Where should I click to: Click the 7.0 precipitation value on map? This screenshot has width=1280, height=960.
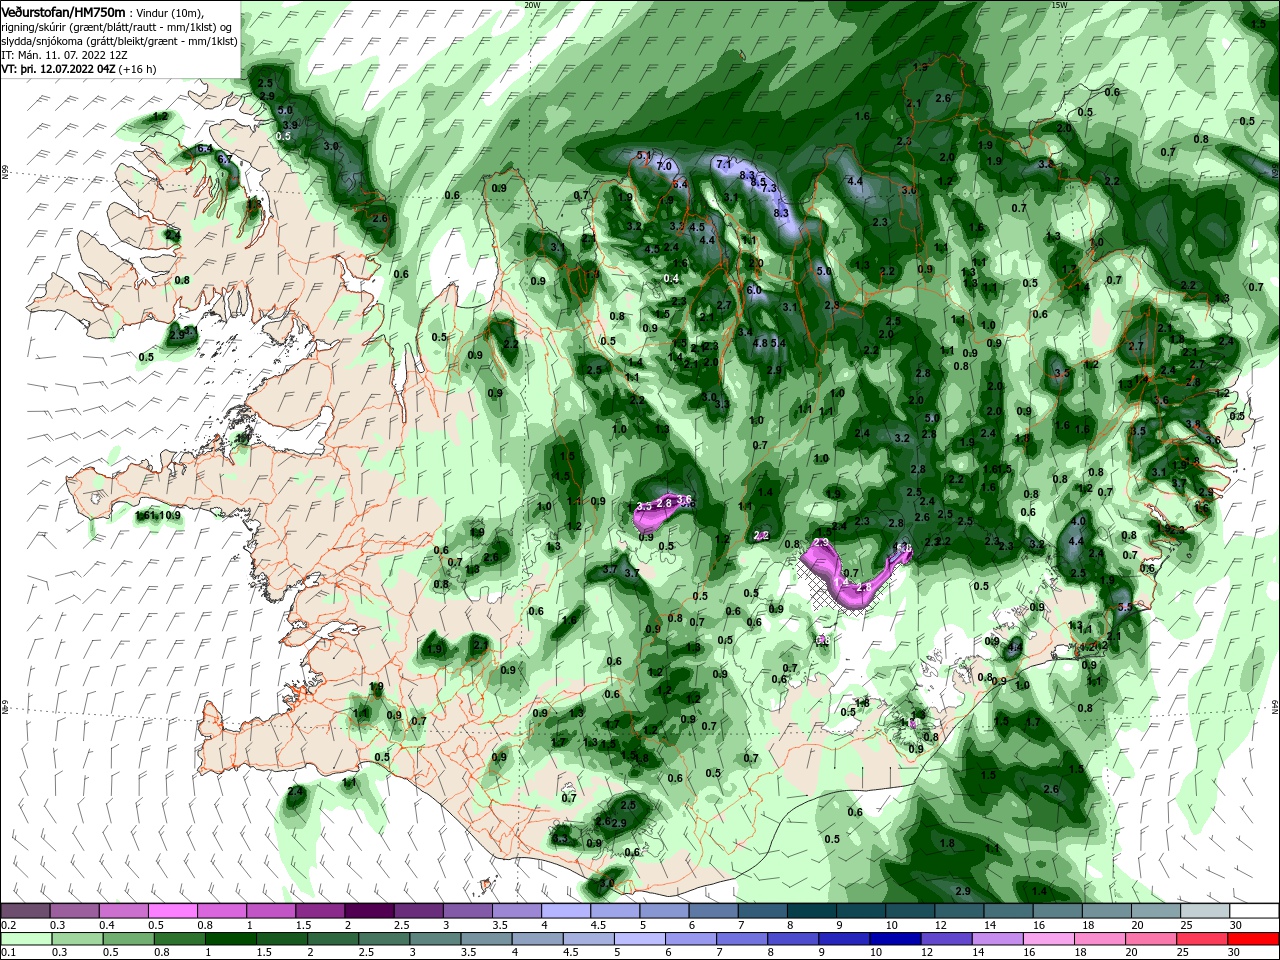click(x=664, y=166)
